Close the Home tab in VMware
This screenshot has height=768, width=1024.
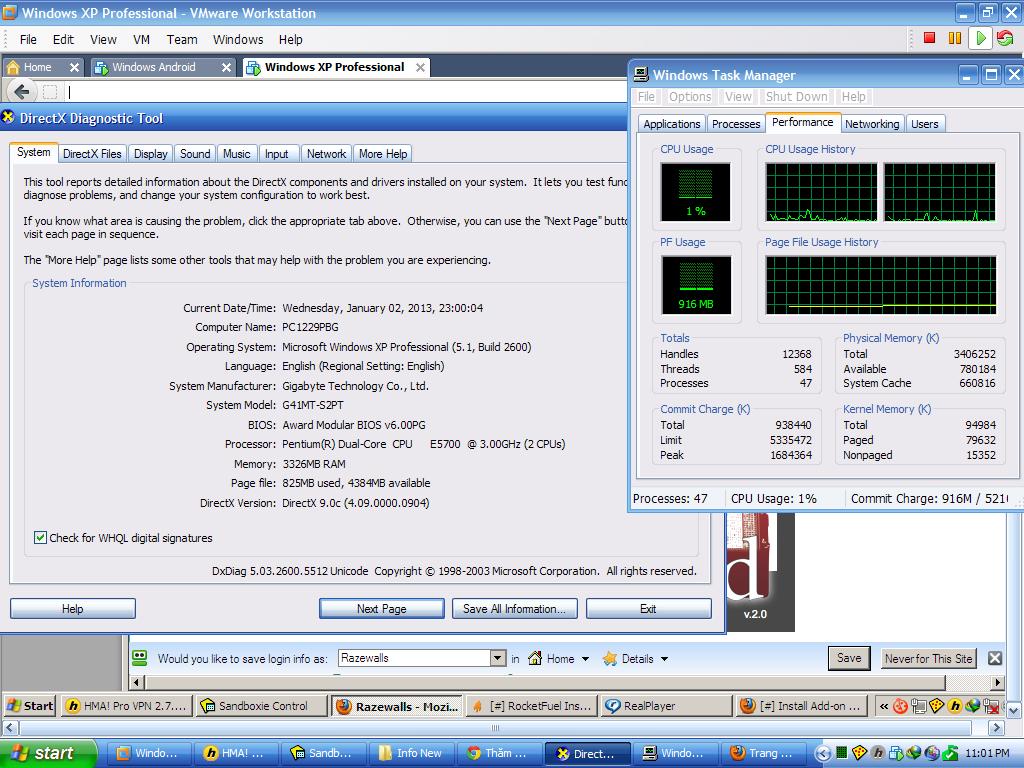click(x=74, y=67)
